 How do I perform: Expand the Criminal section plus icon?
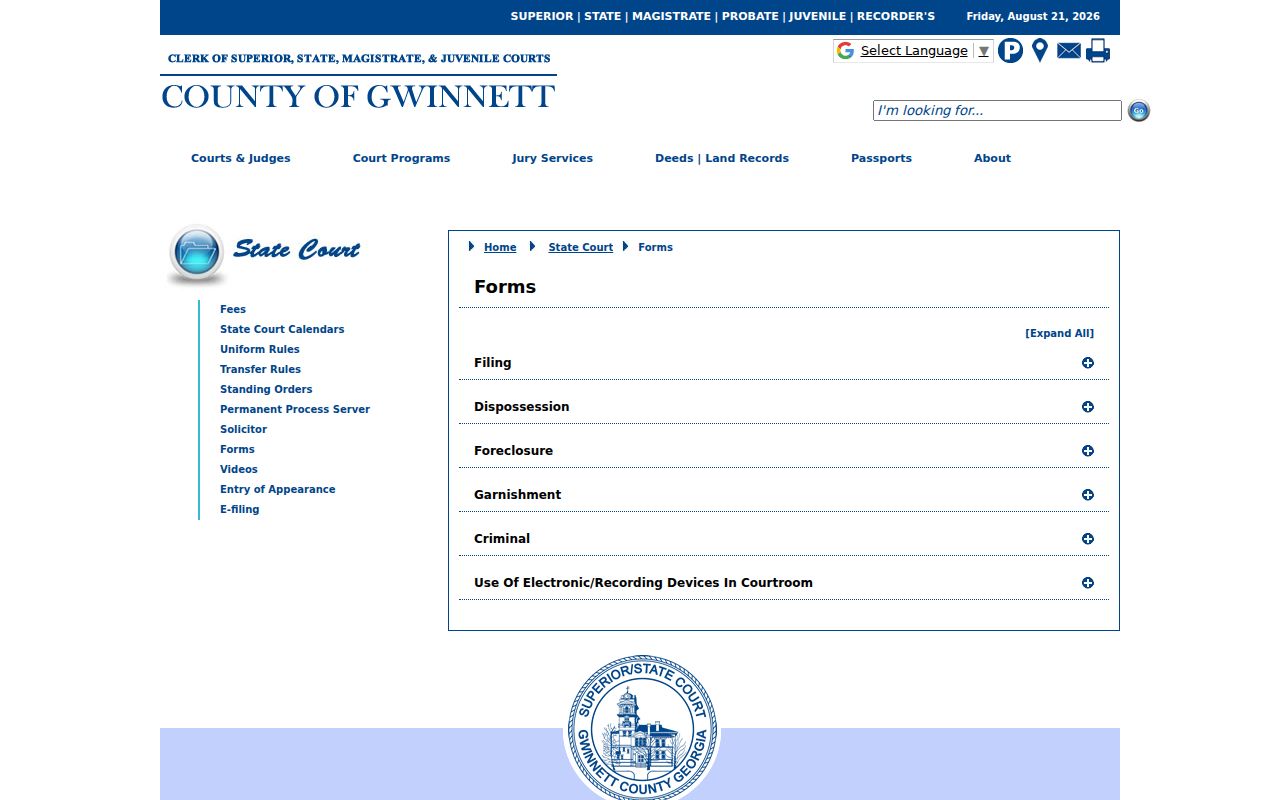click(1088, 539)
